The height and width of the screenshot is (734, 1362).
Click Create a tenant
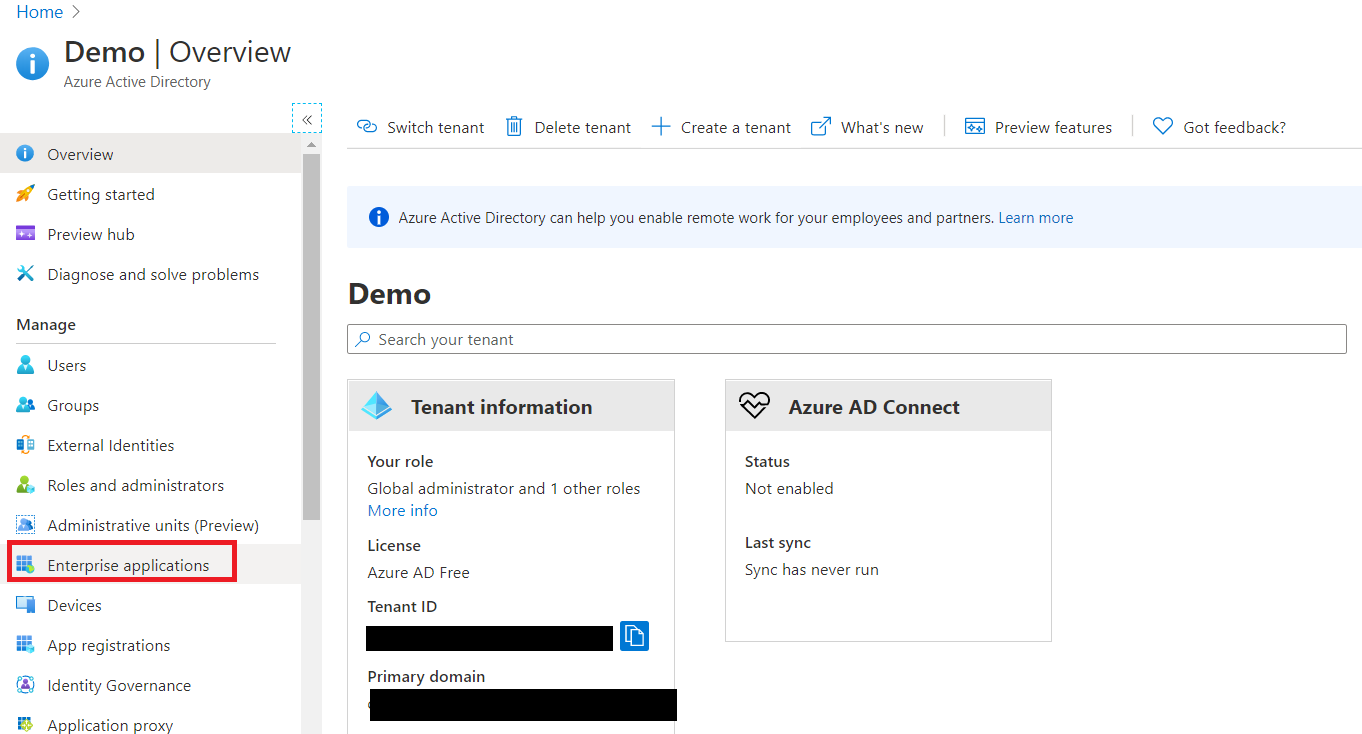pos(721,126)
